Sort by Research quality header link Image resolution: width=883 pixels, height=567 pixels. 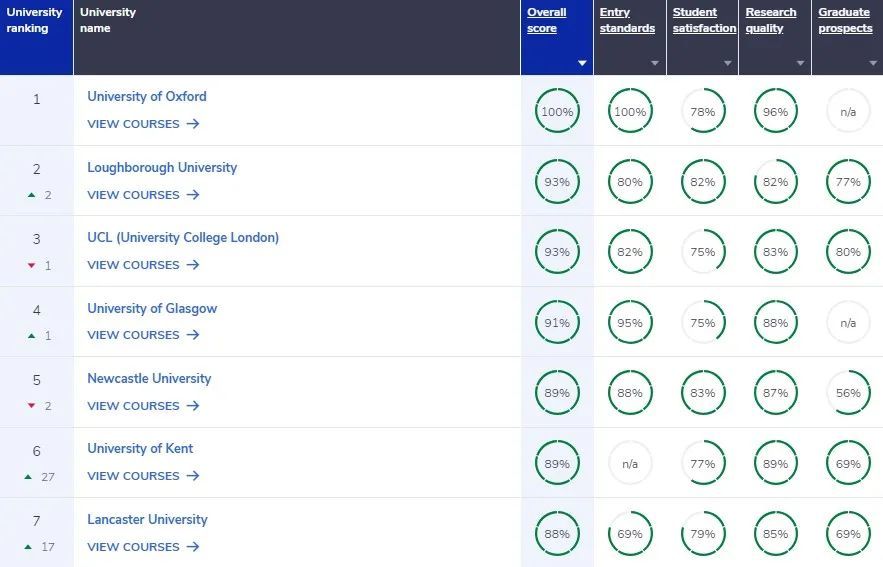coord(770,20)
